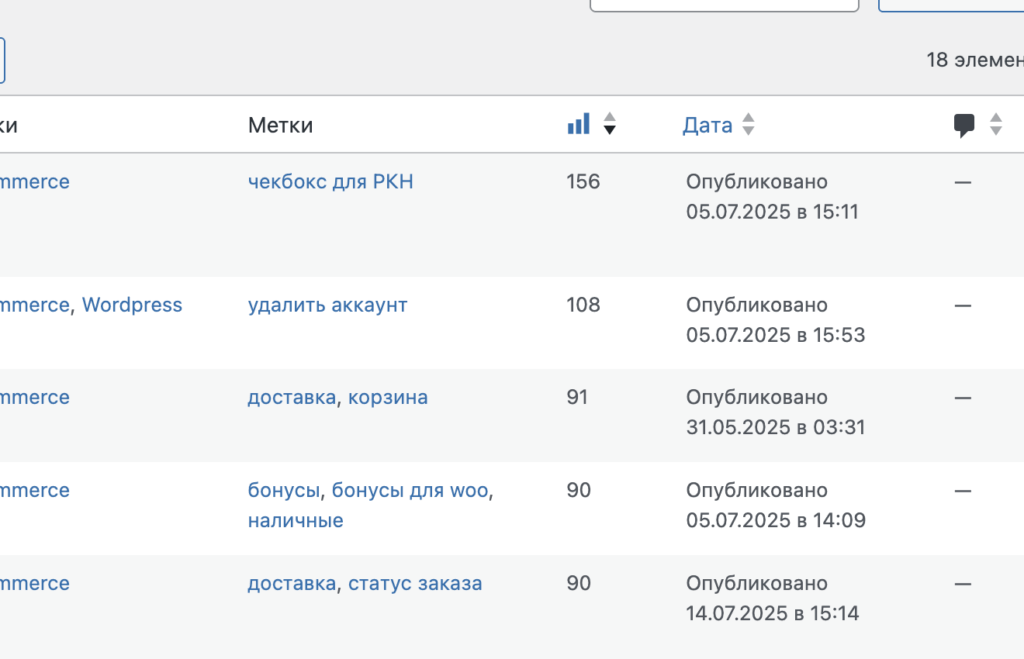Select the view count 108
The image size is (1024, 659).
583,305
